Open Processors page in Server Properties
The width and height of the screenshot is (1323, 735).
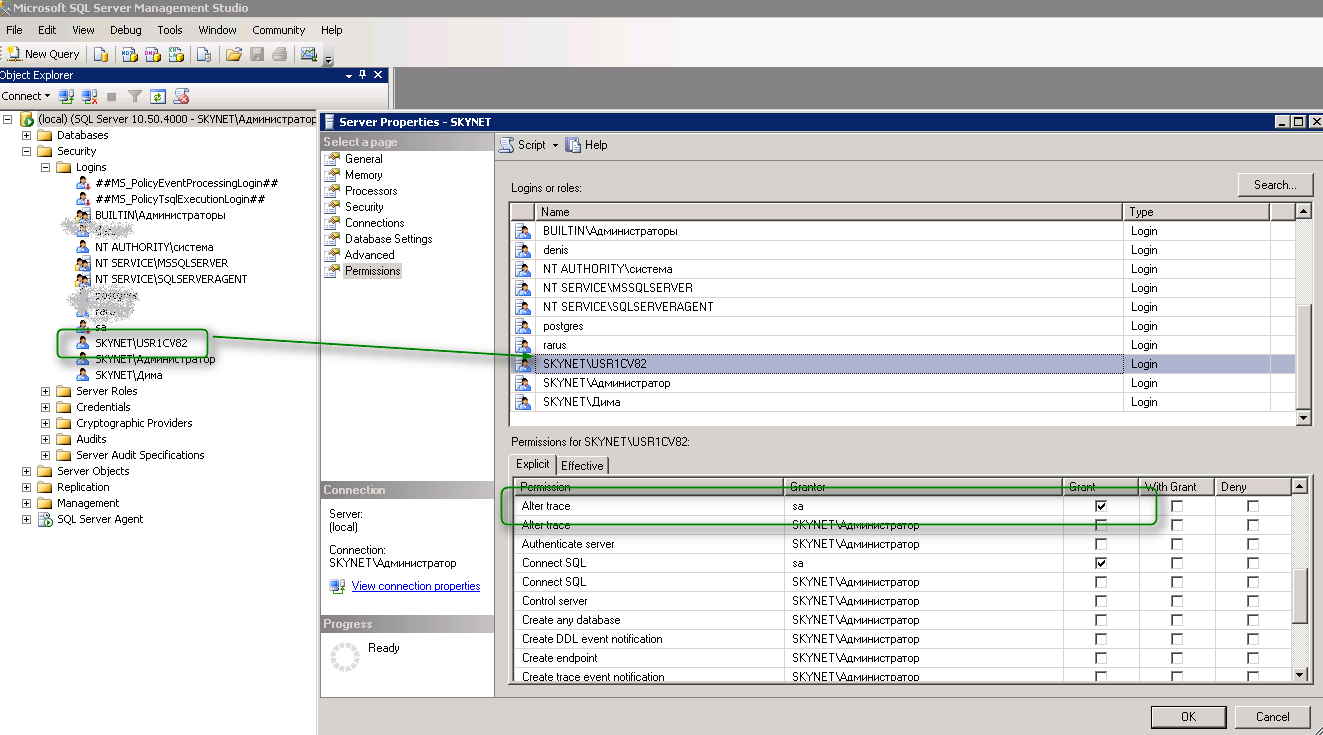[371, 191]
